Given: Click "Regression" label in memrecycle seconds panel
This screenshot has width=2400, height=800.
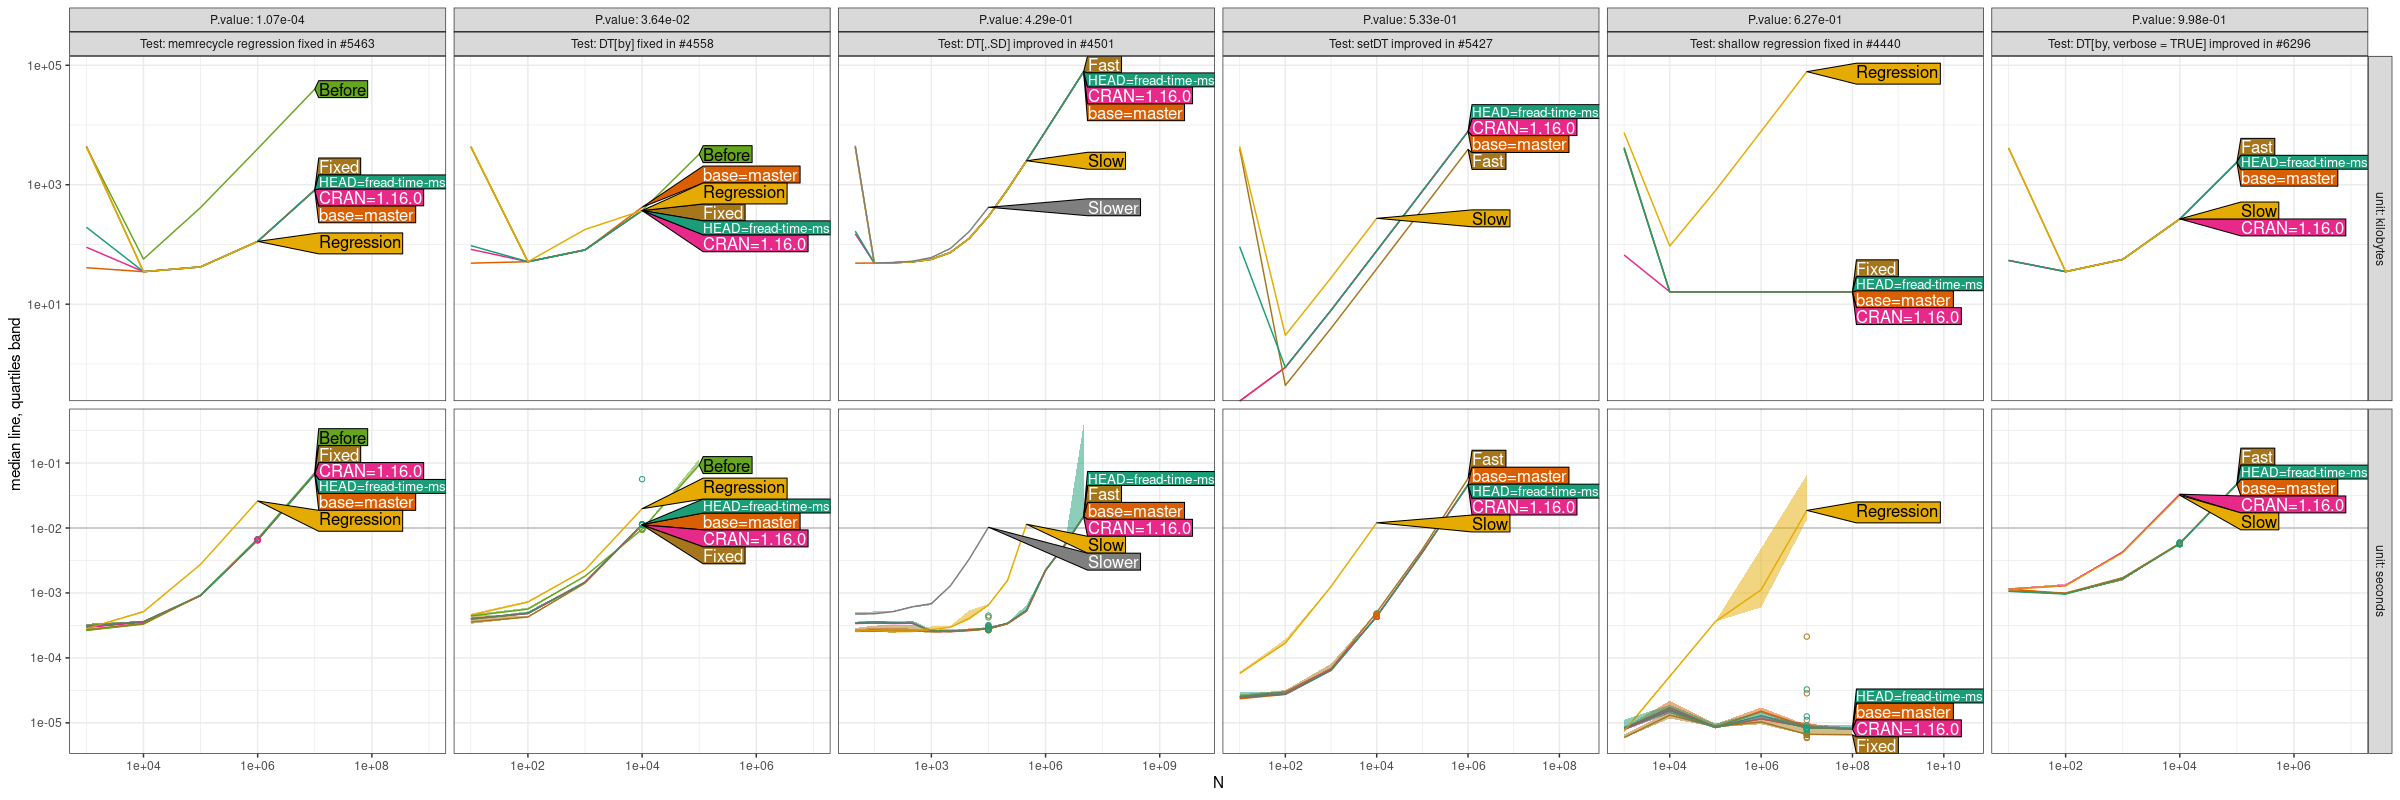Looking at the screenshot, I should coord(360,520).
